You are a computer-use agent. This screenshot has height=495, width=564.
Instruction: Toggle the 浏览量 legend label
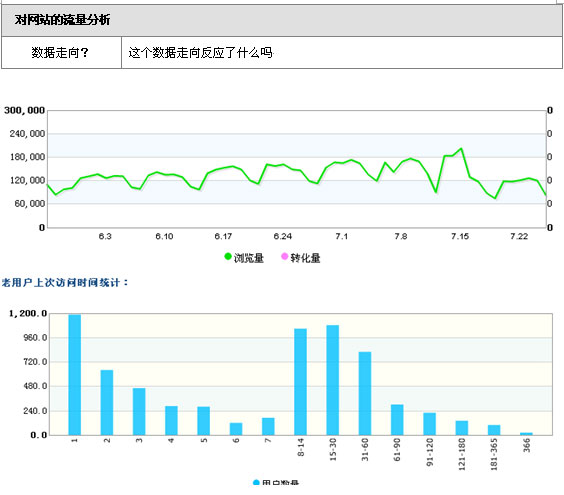point(249,258)
